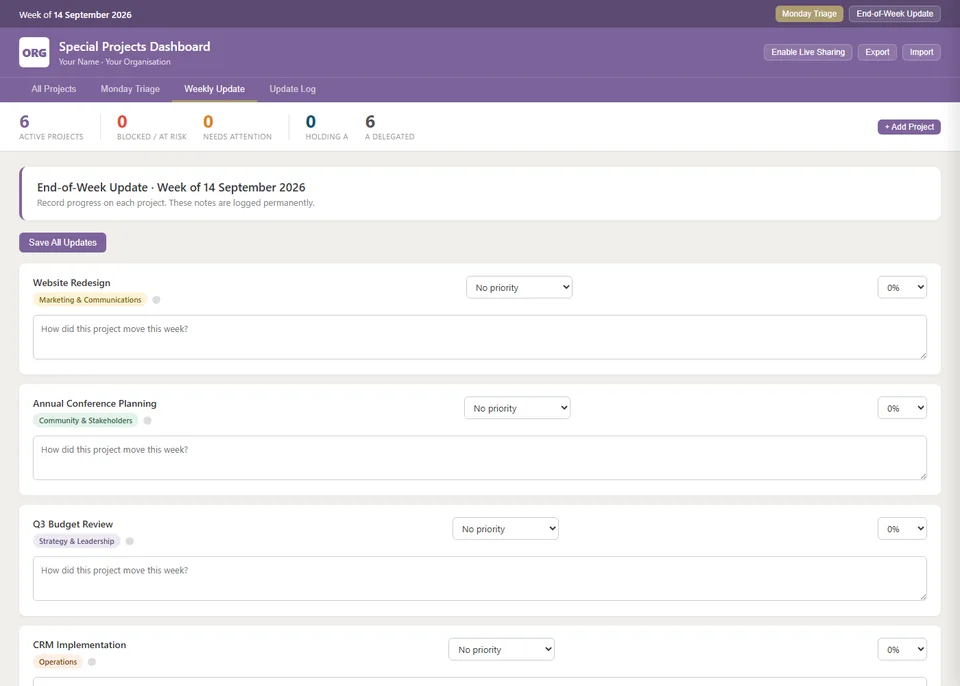The image size is (960, 686).
Task: Click Needs Attention stat
Action: [238, 127]
